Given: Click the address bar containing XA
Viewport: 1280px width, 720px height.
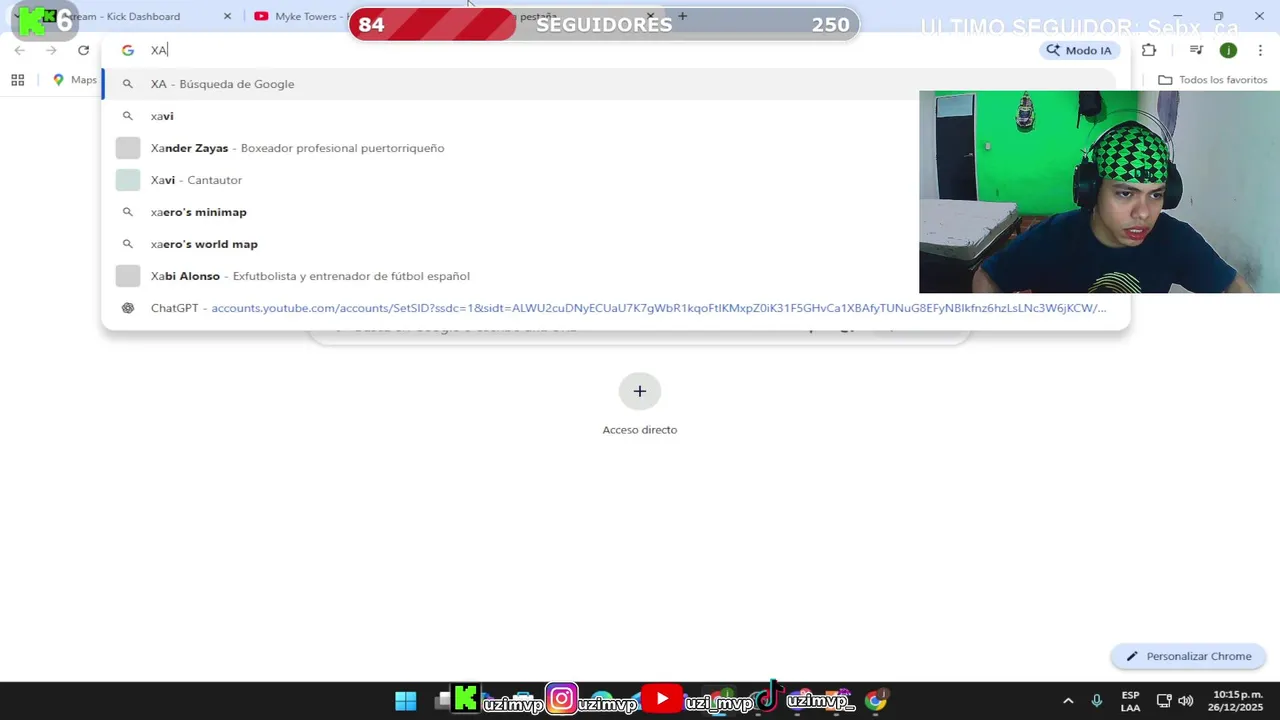Looking at the screenshot, I should (590, 50).
